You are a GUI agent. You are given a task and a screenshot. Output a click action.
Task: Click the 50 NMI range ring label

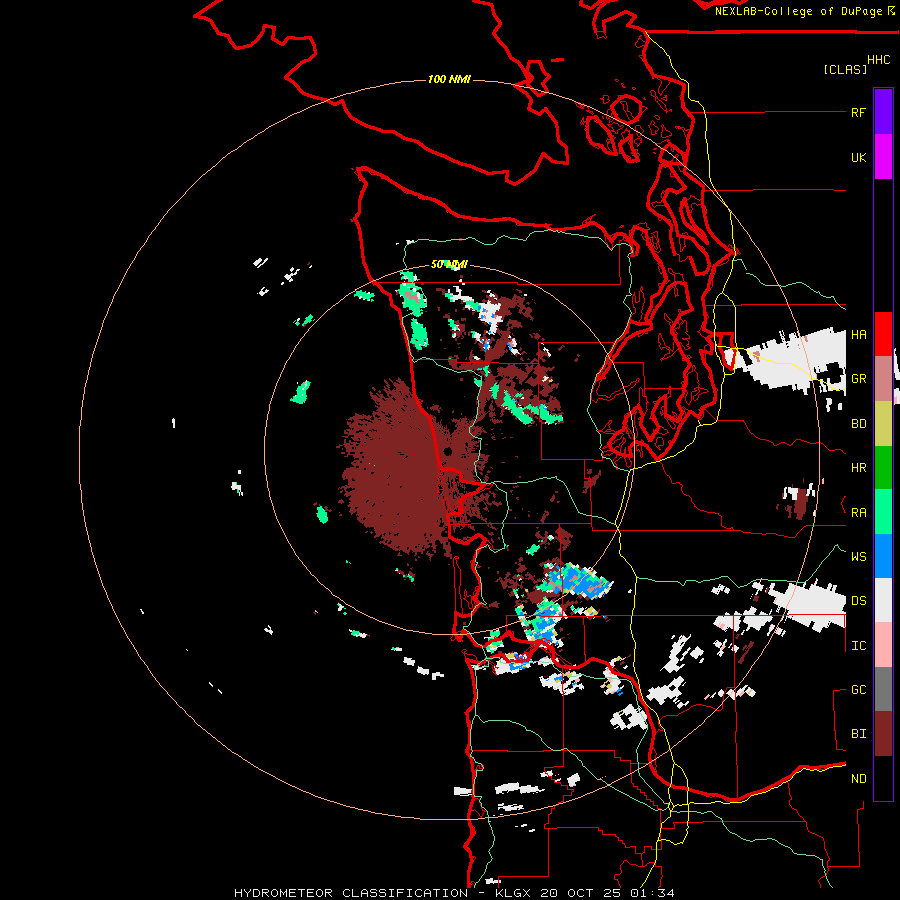[x=449, y=265]
